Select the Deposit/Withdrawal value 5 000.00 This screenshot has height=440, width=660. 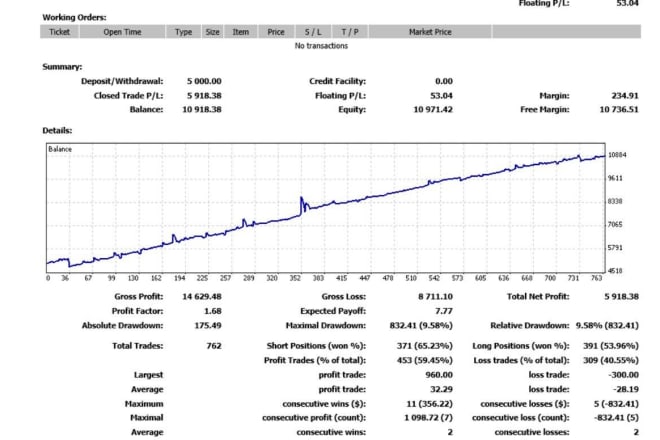click(204, 81)
